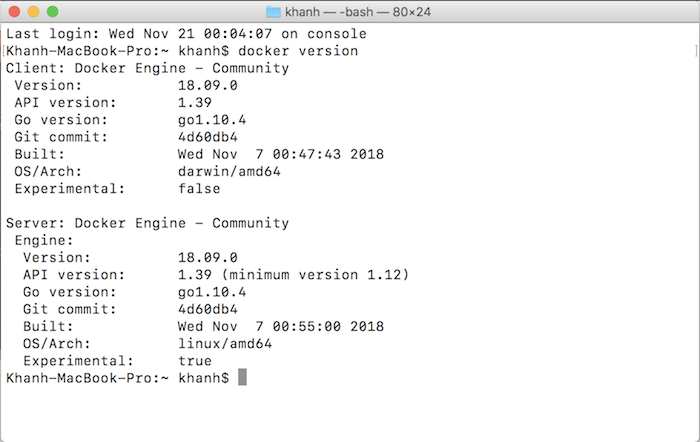Viewport: 700px width, 442px height.
Task: Click server Go version go1.10.4
Action: [x=212, y=292]
